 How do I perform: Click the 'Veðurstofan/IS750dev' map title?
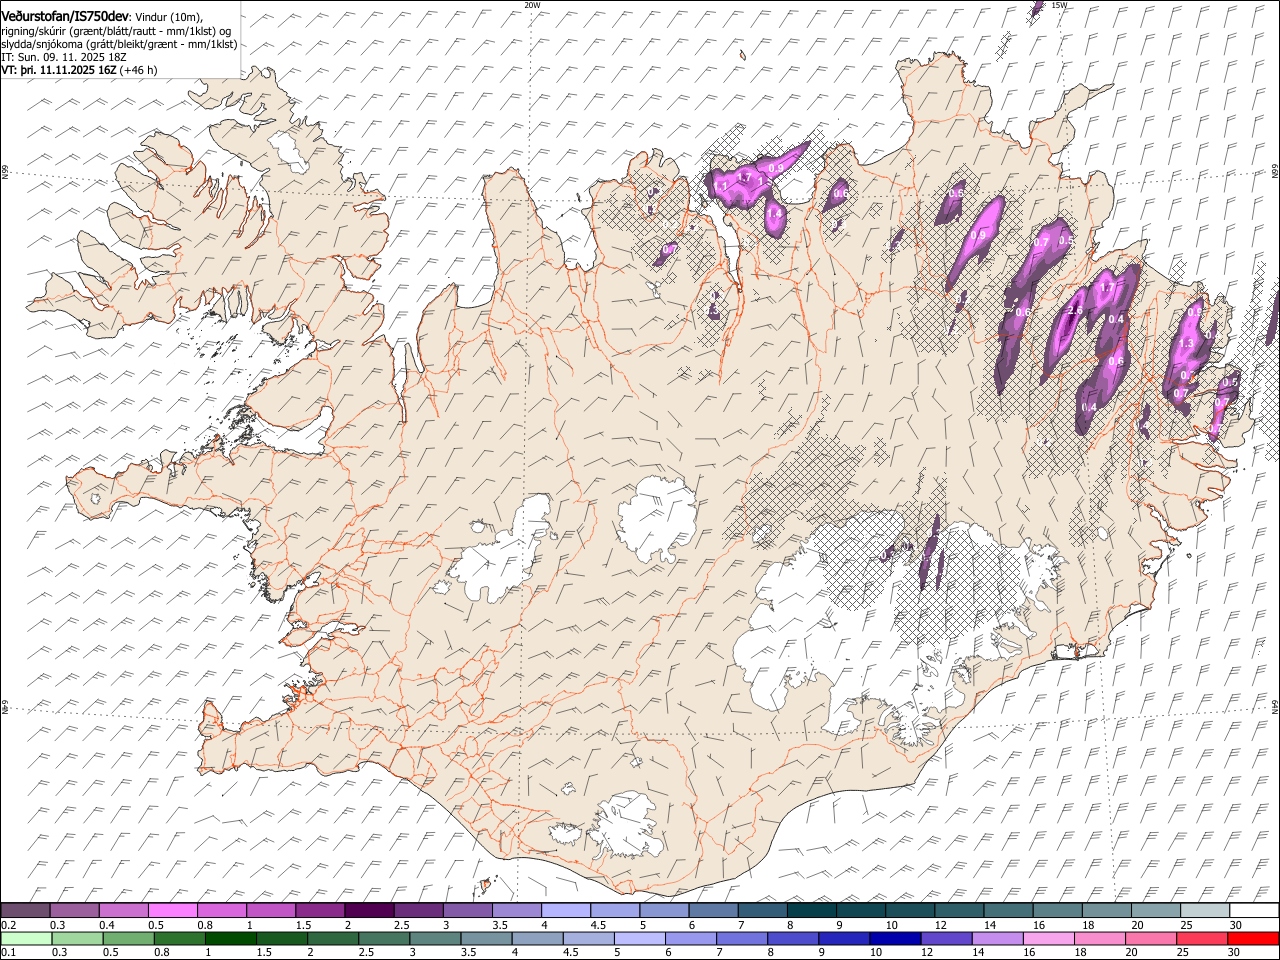(64, 16)
